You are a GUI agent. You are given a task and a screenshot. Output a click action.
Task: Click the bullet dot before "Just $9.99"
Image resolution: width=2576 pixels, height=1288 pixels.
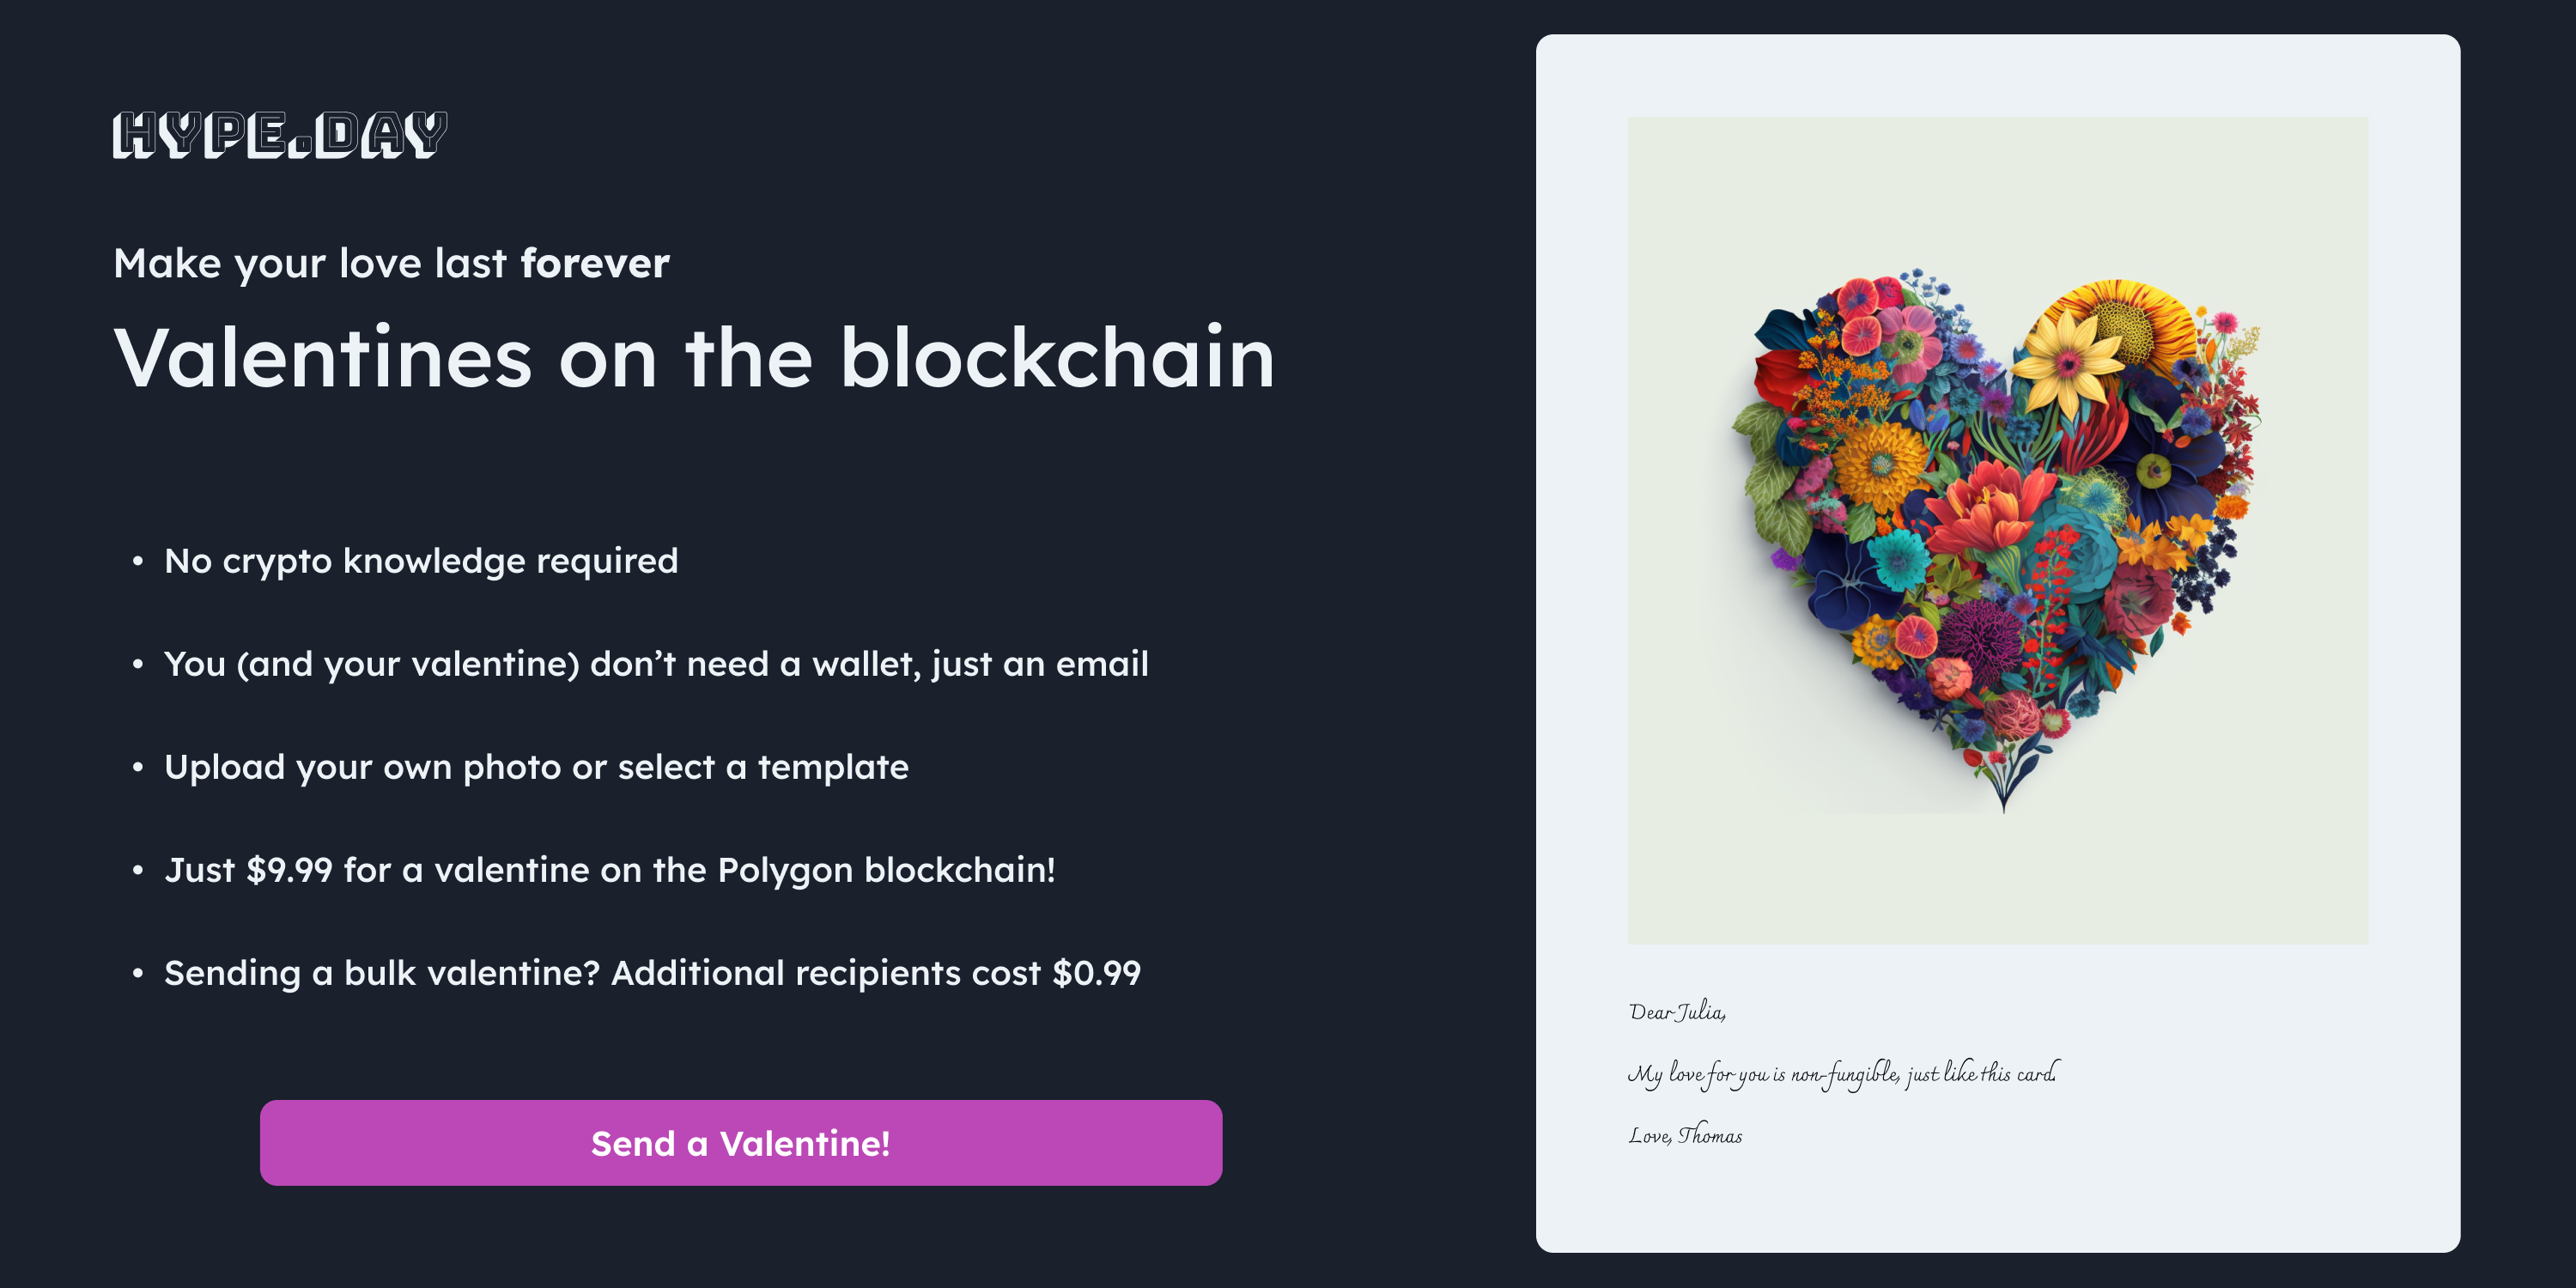pyautogui.click(x=138, y=870)
